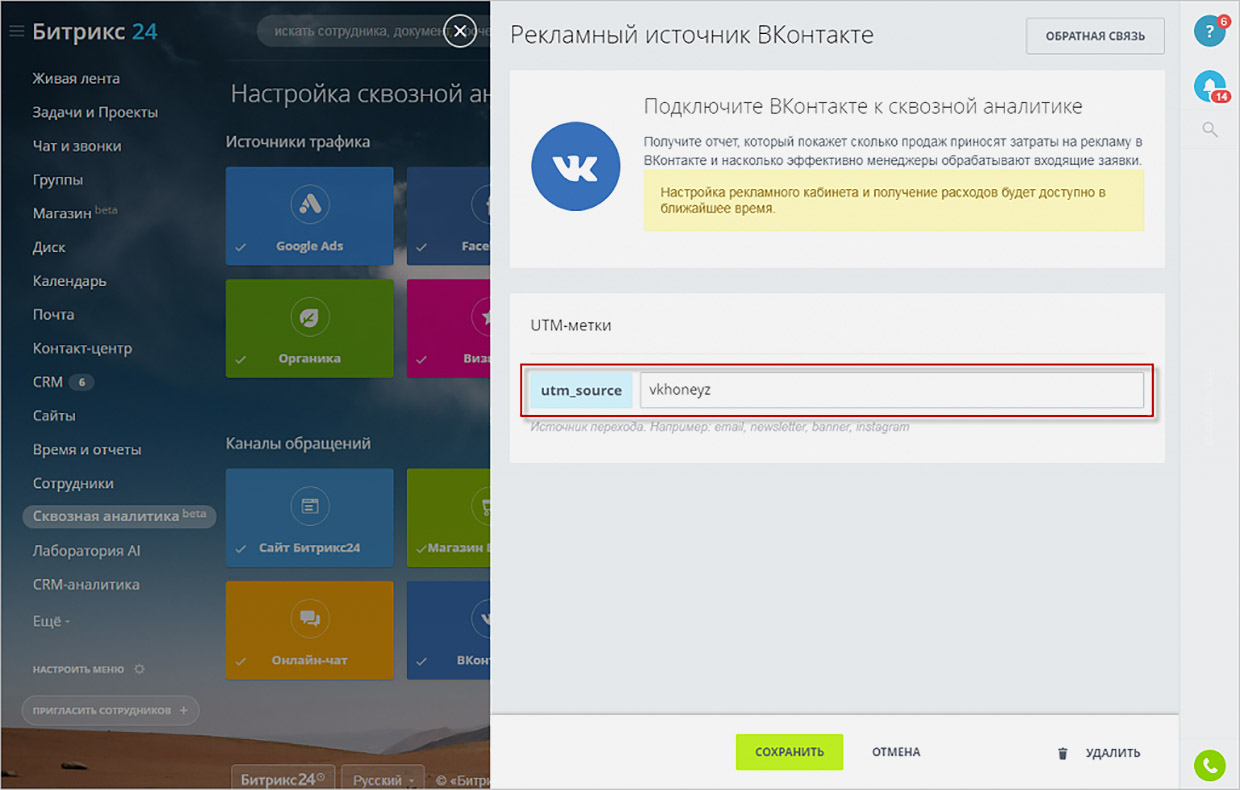Click the green phone call button
The image size is (1240, 790).
tap(1210, 765)
